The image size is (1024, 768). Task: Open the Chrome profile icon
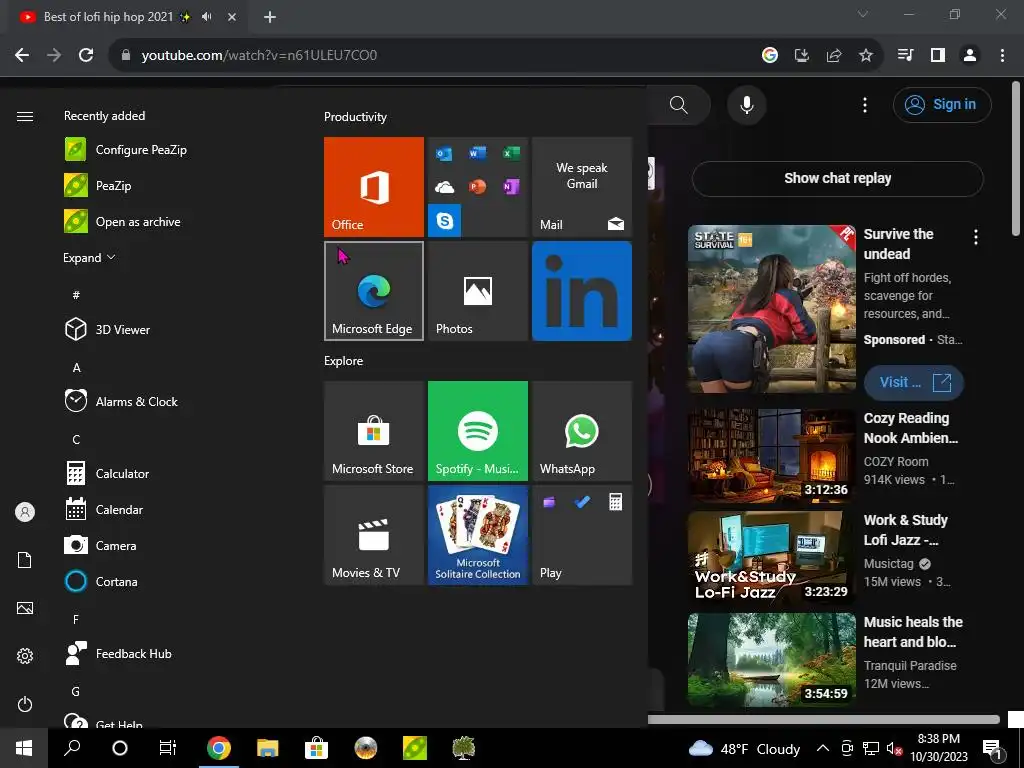point(970,55)
